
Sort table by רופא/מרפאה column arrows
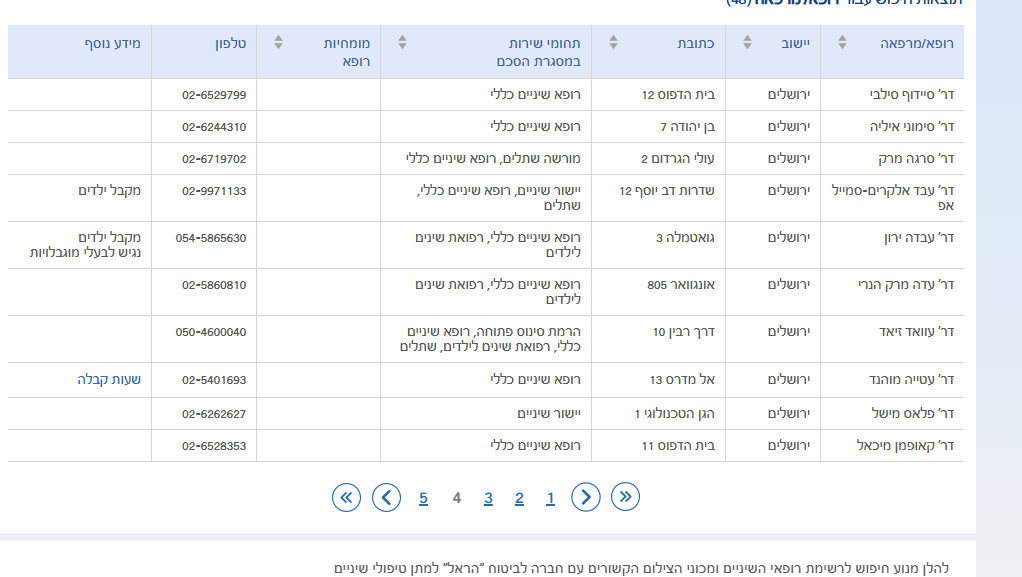842,43
